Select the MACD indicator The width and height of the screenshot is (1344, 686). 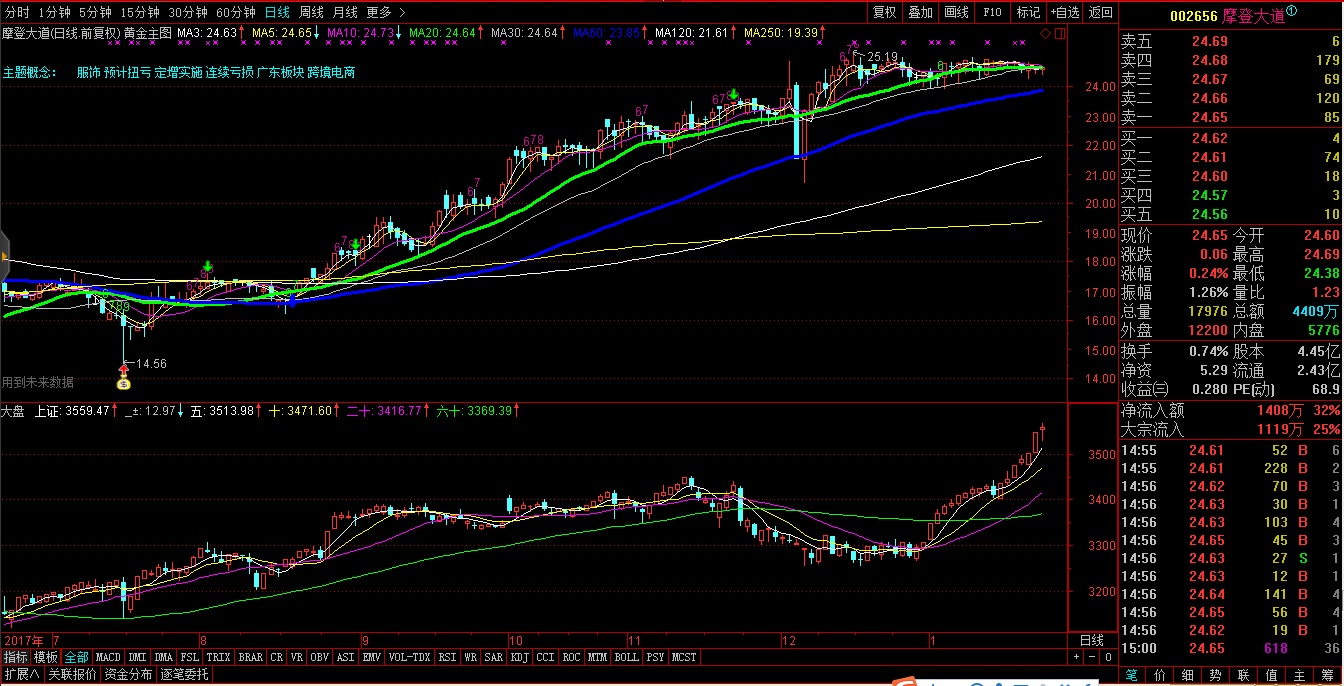click(x=108, y=657)
